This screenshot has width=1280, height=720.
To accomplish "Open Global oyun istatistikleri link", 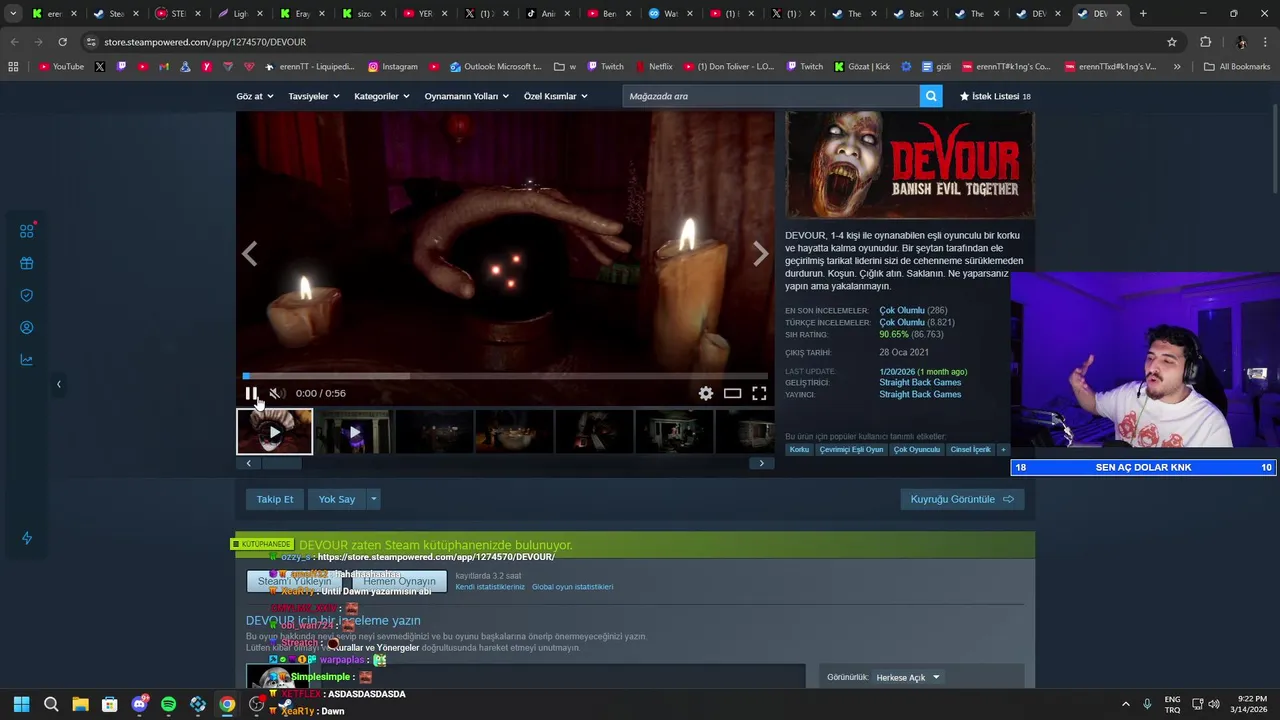I will tap(572, 587).
